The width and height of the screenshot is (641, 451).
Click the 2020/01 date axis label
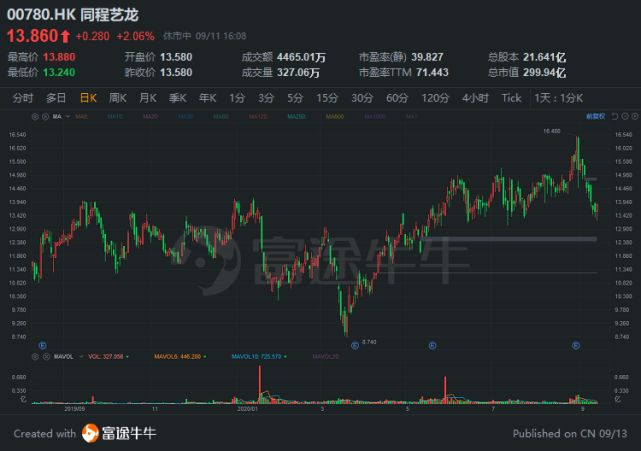click(x=247, y=408)
